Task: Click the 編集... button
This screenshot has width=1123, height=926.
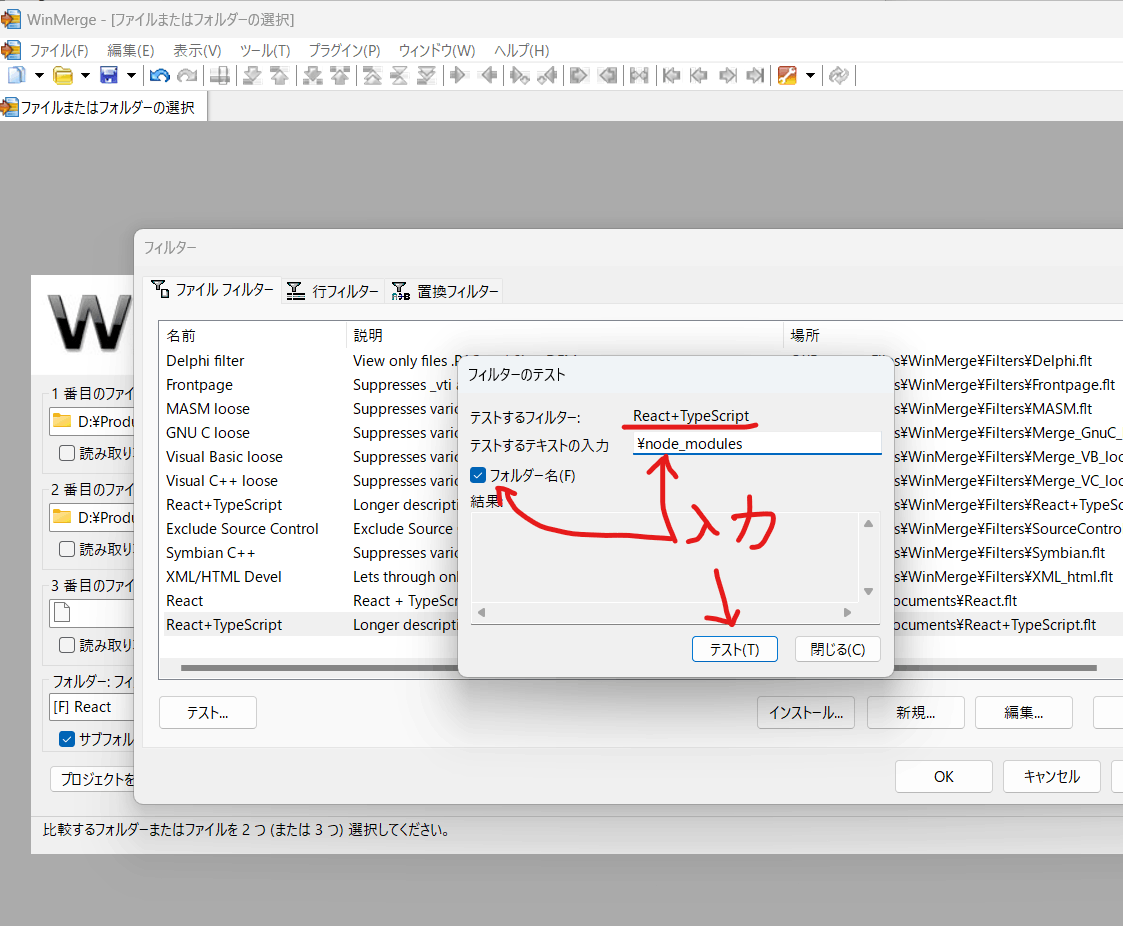Action: click(1023, 713)
